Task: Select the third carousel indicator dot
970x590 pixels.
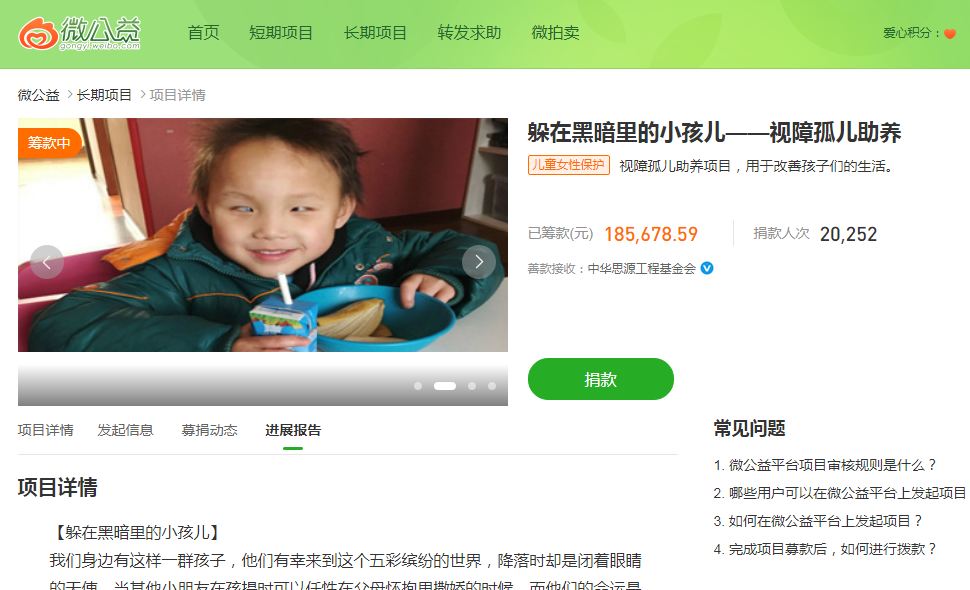Action: [472, 386]
